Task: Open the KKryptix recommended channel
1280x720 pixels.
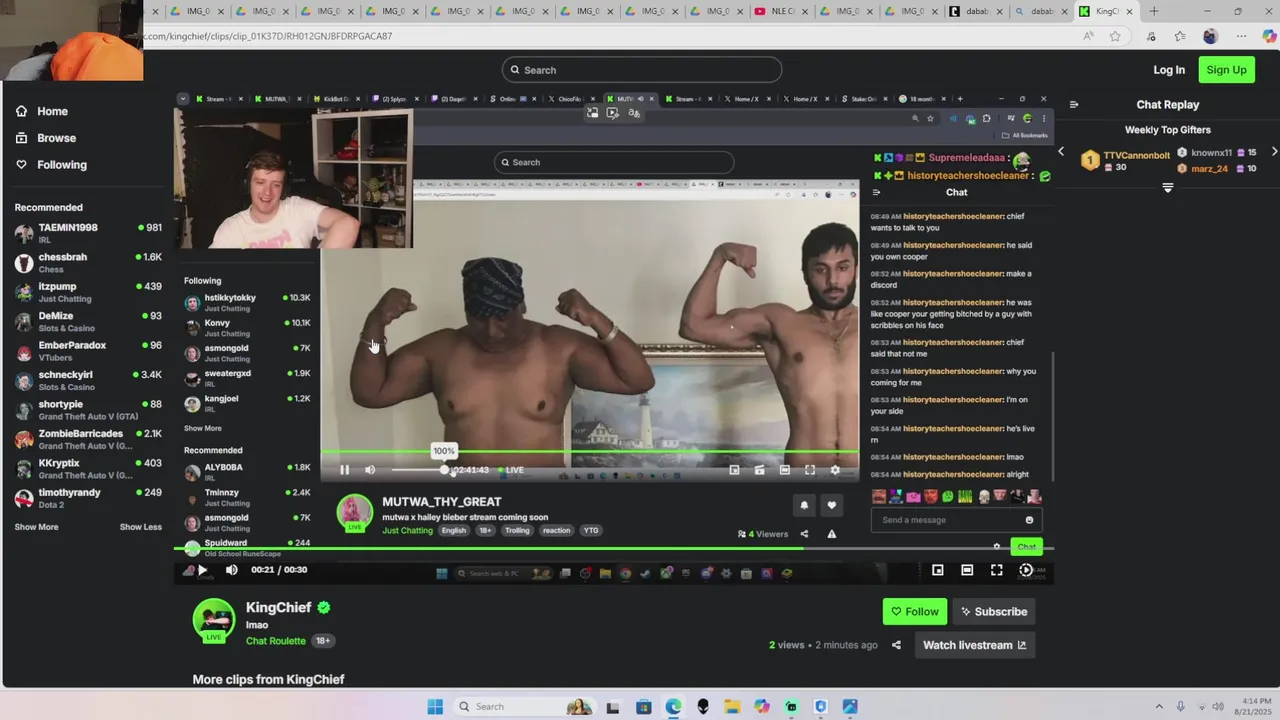Action: pos(88,468)
